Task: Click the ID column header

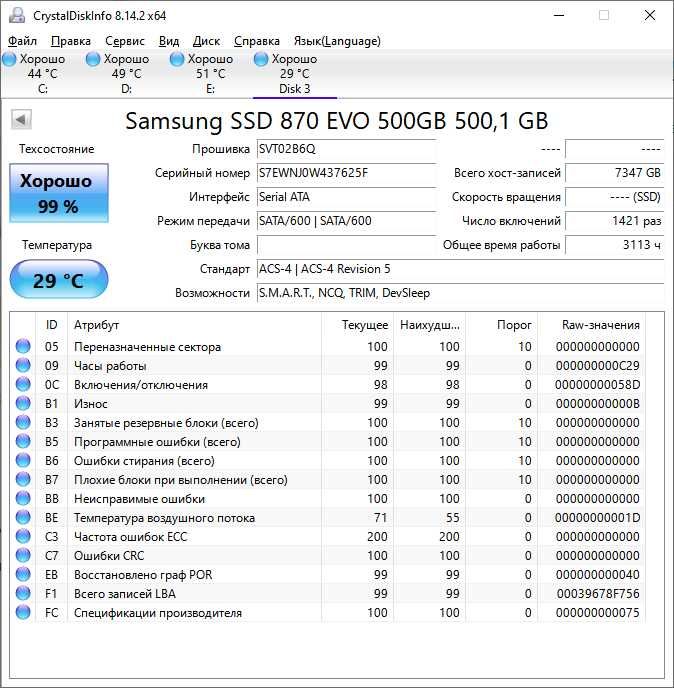Action: pyautogui.click(x=51, y=325)
